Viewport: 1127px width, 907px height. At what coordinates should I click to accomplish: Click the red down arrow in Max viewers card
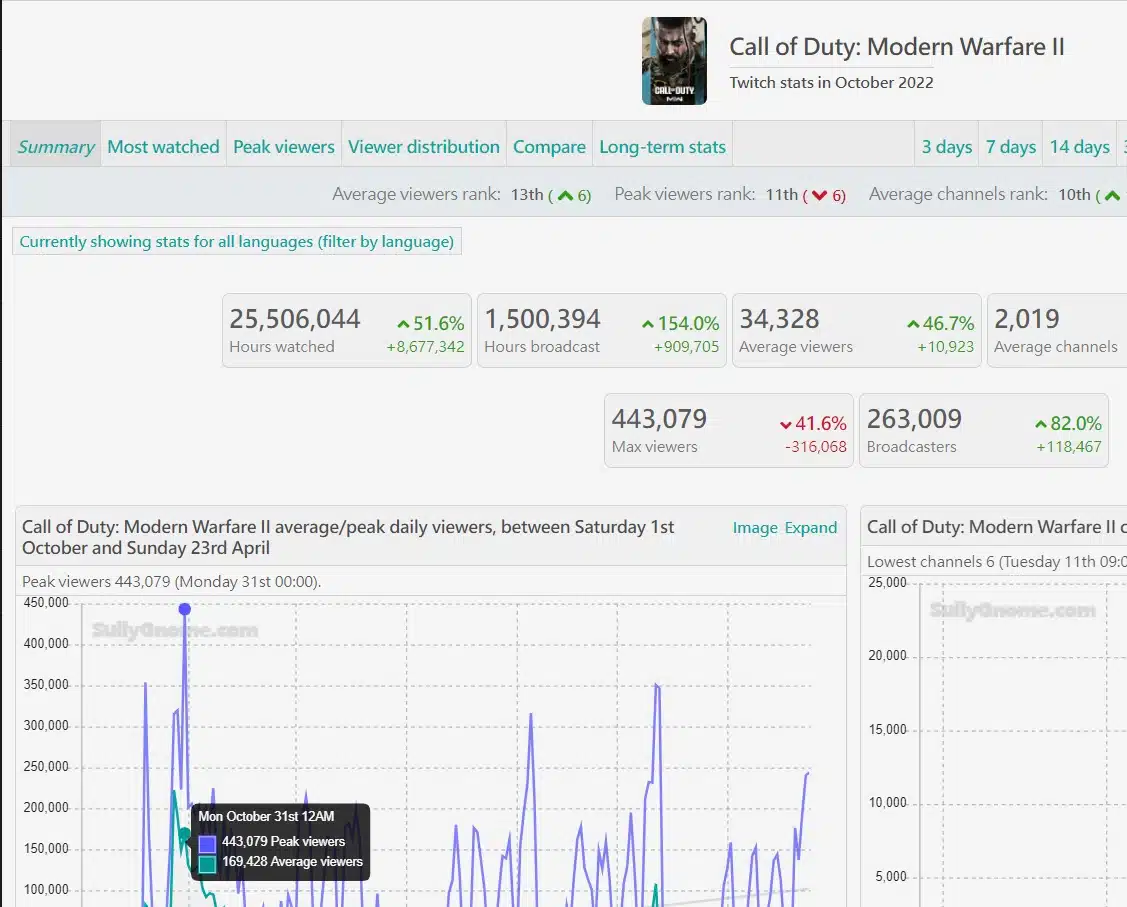click(x=786, y=424)
